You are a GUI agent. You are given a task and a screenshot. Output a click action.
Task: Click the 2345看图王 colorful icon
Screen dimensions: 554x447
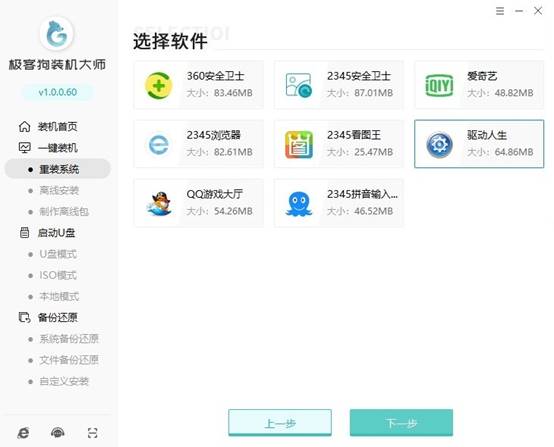(x=299, y=144)
